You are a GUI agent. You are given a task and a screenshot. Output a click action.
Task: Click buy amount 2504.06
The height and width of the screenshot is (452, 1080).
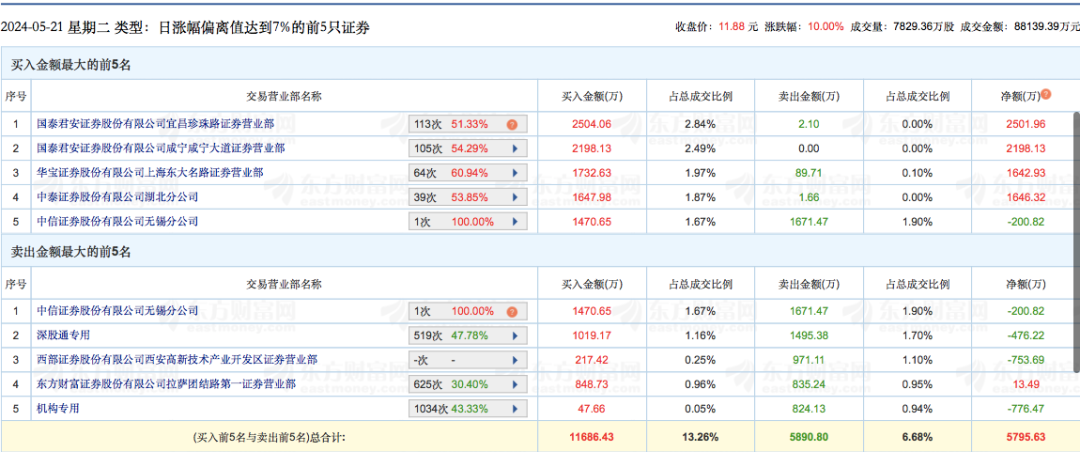click(592, 125)
